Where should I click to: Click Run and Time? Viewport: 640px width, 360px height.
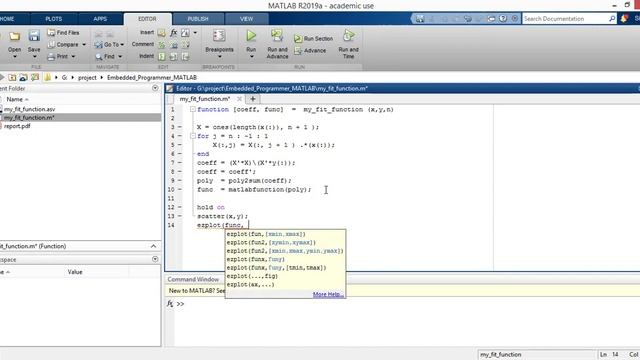(348, 44)
